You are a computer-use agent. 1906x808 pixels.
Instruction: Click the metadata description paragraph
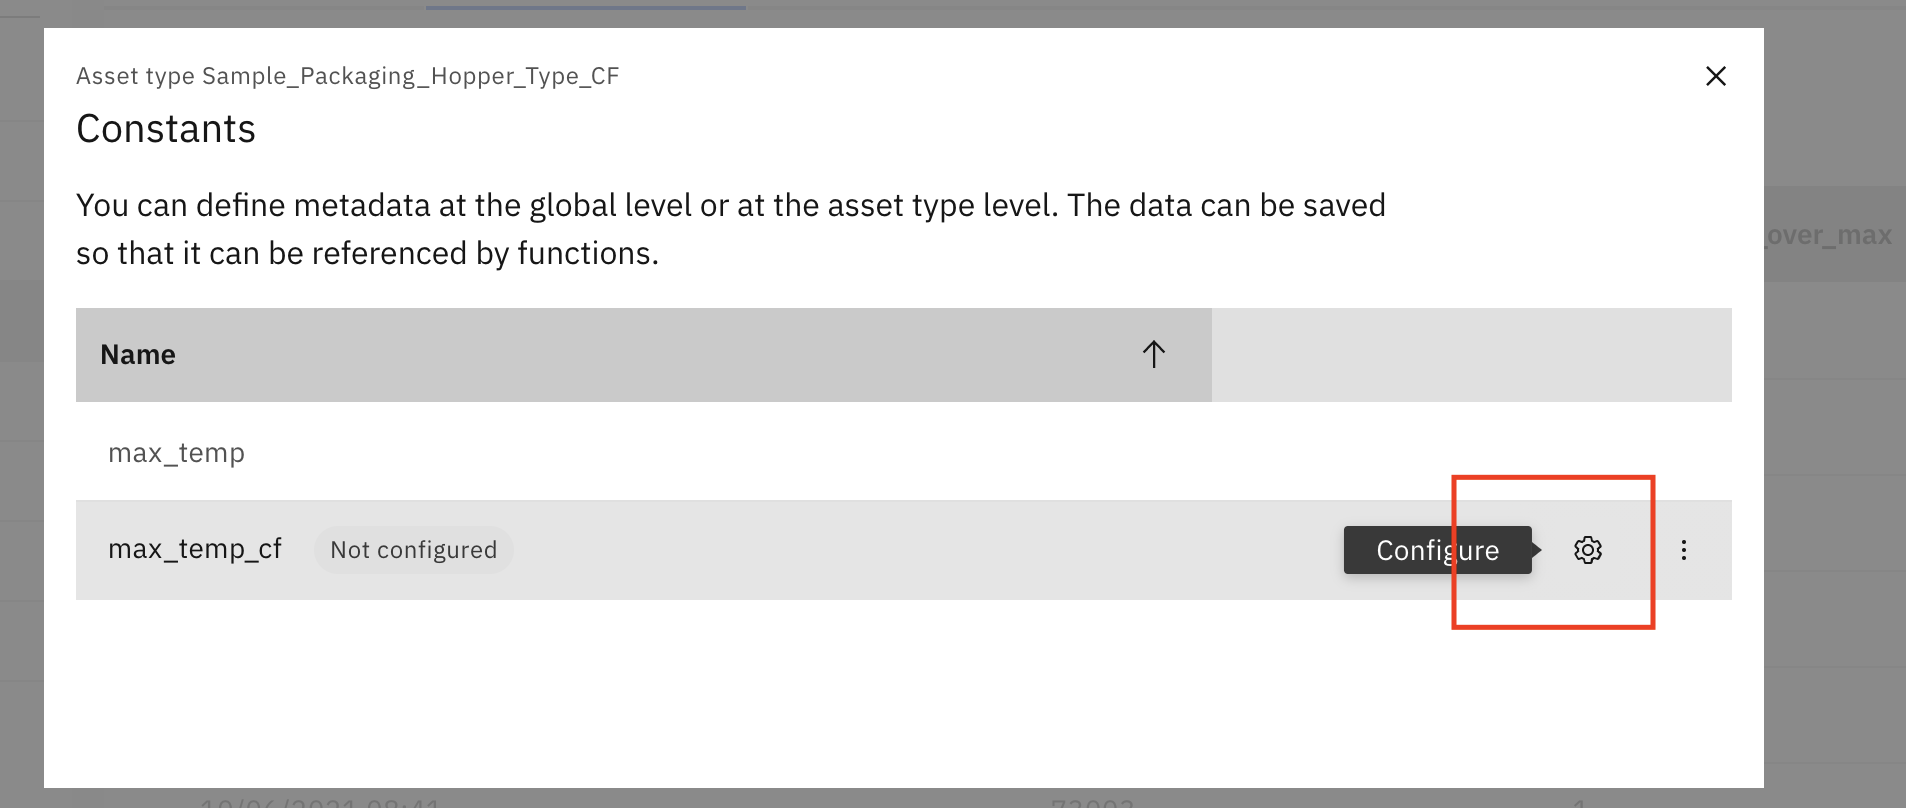pyautogui.click(x=731, y=229)
